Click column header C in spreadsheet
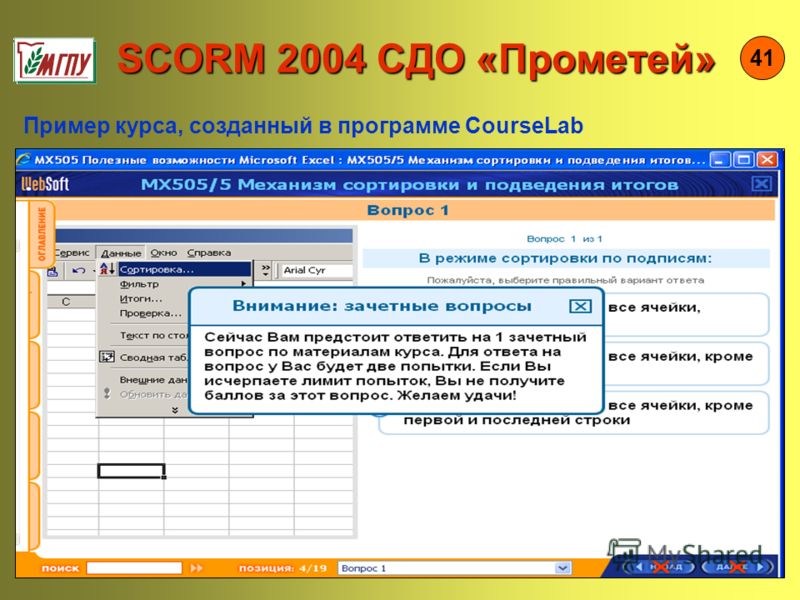This screenshot has width=800, height=600. point(66,302)
